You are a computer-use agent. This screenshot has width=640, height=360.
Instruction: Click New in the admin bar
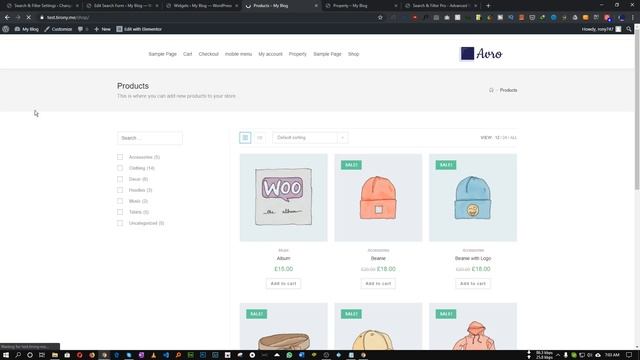(x=102, y=29)
